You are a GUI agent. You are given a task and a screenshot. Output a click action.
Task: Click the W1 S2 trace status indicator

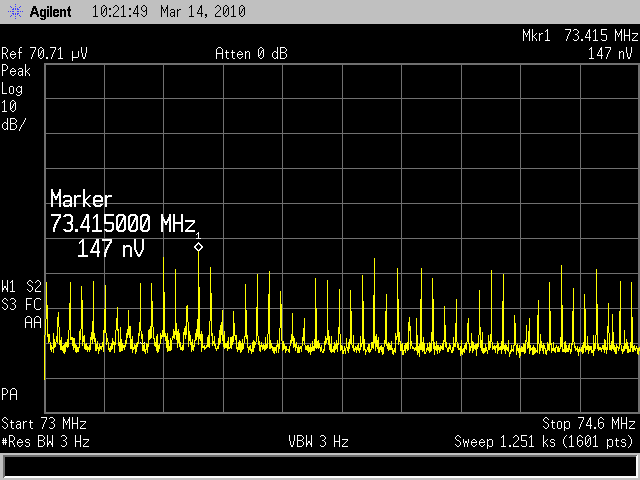click(22, 285)
